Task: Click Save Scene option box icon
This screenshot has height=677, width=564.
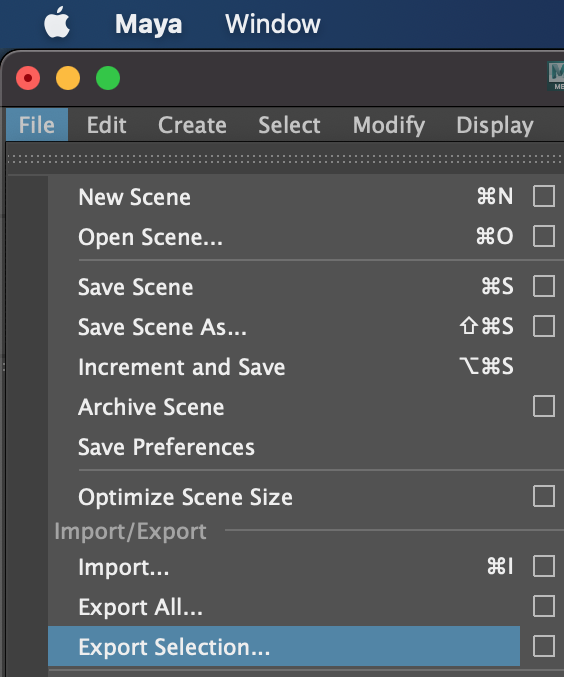Action: tap(544, 286)
